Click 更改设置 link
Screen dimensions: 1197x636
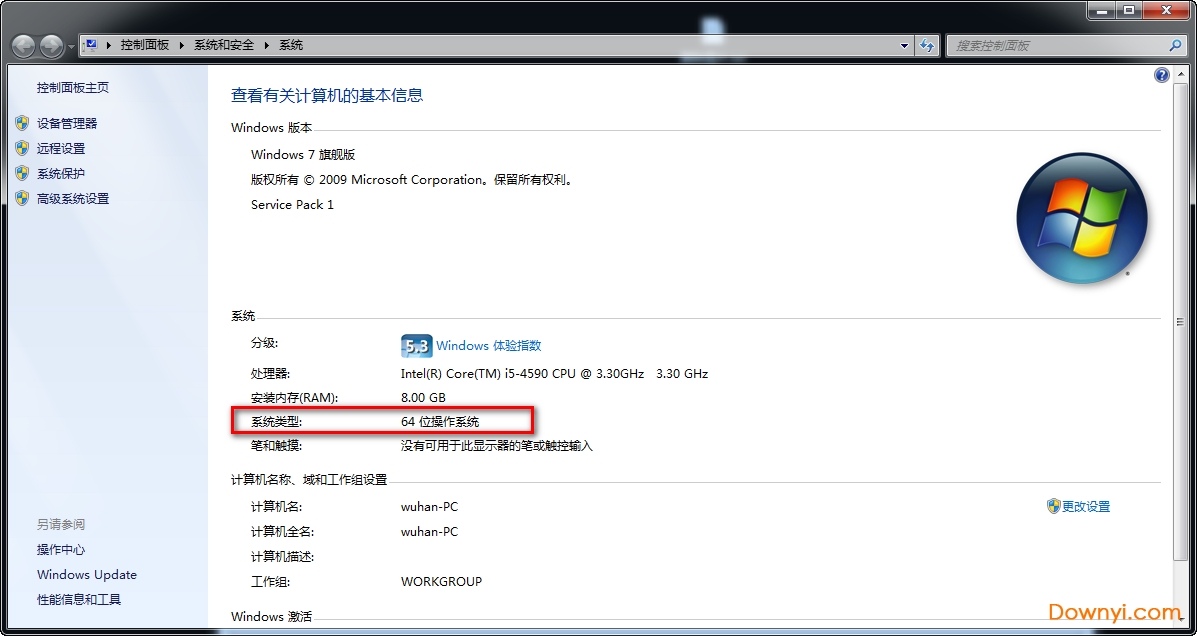1086,506
